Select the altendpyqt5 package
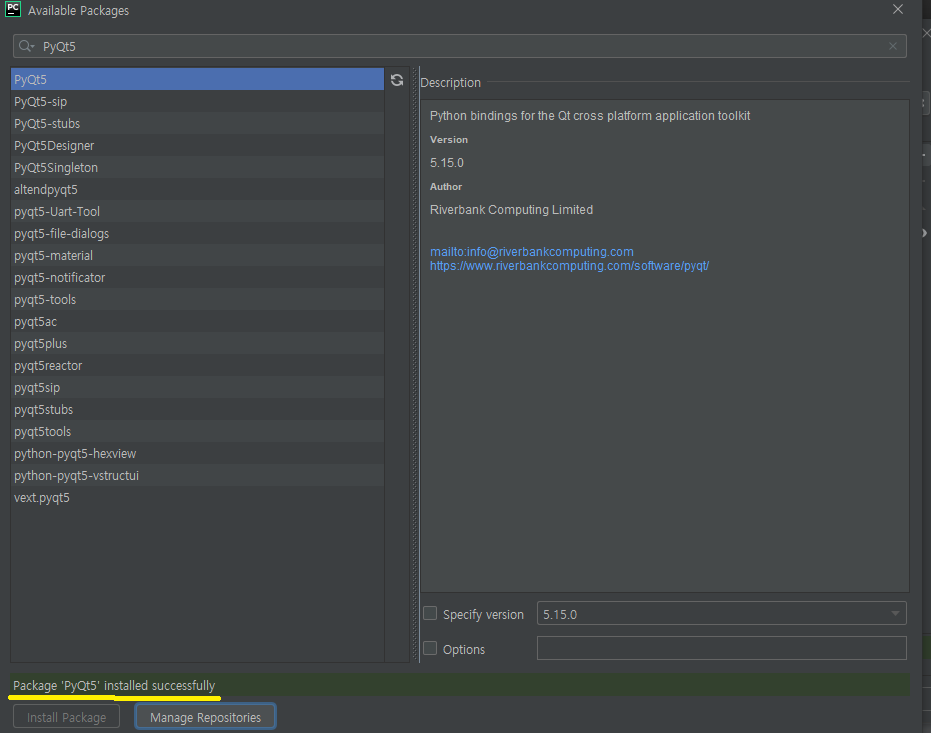931x733 pixels. (x=197, y=189)
